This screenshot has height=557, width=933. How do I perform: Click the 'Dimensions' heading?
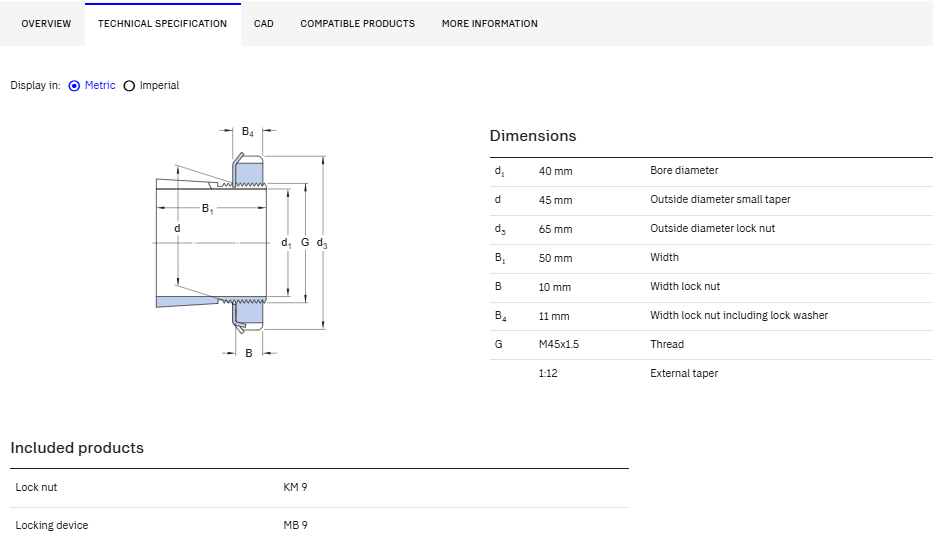tap(533, 136)
